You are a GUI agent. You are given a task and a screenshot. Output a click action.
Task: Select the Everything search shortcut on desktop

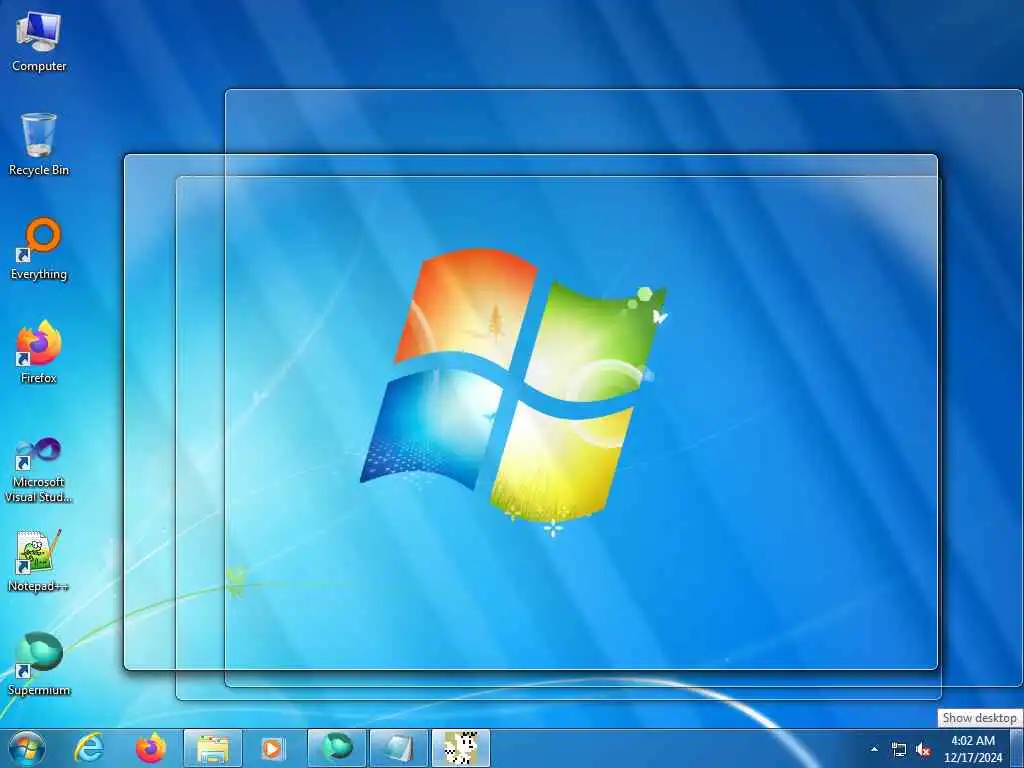tap(39, 249)
